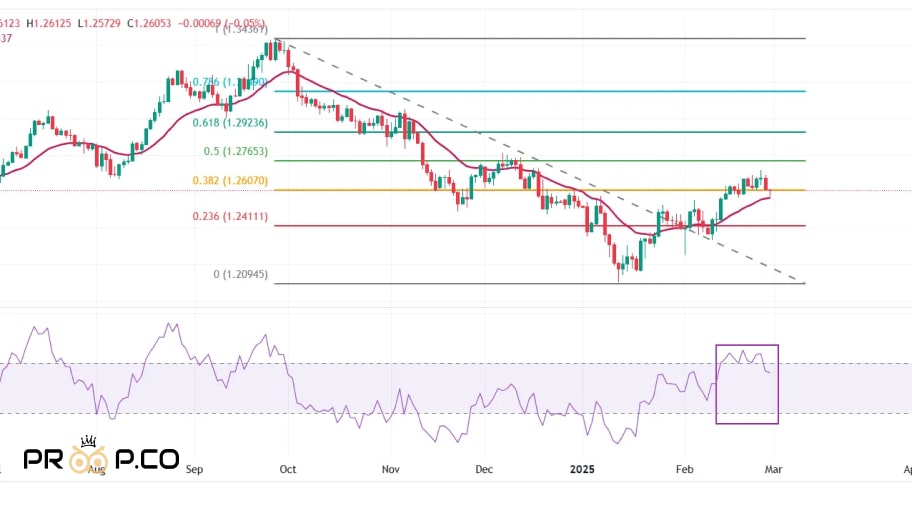
Task: Click the 0.5 (1.27653) Fibonacci label
Action: click(x=236, y=151)
